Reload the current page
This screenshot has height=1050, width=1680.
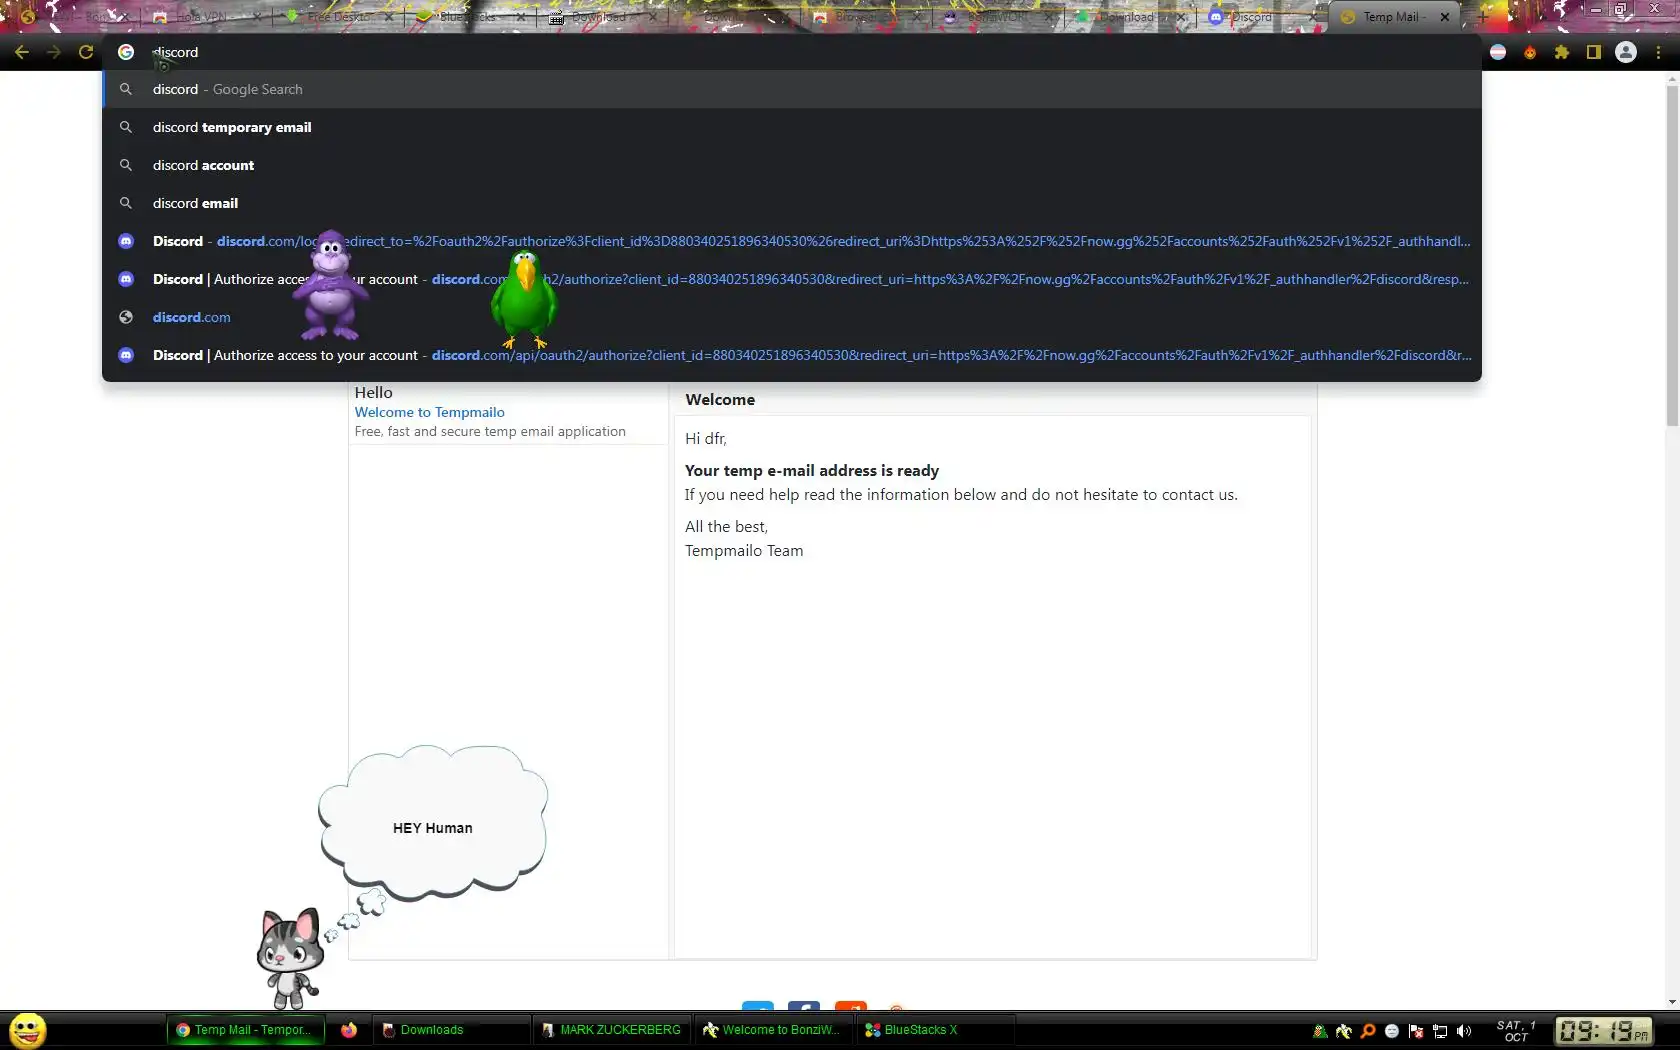click(86, 52)
